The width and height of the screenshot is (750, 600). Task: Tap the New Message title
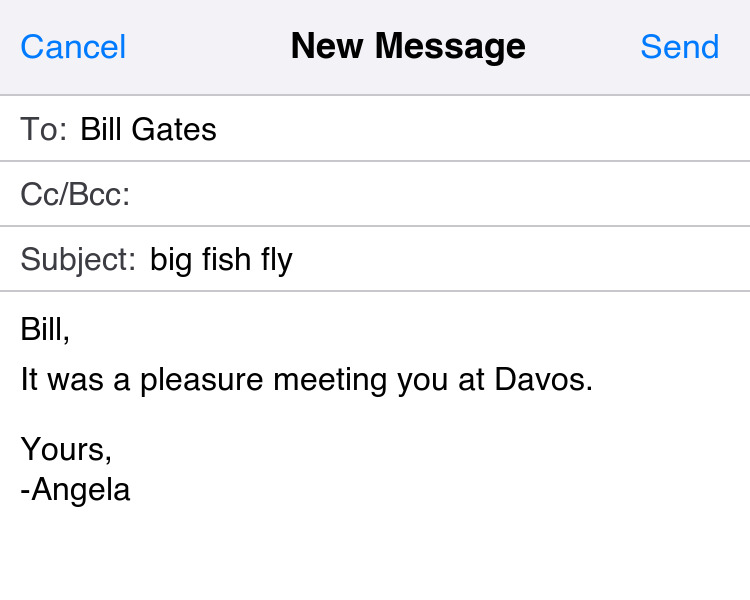point(408,46)
